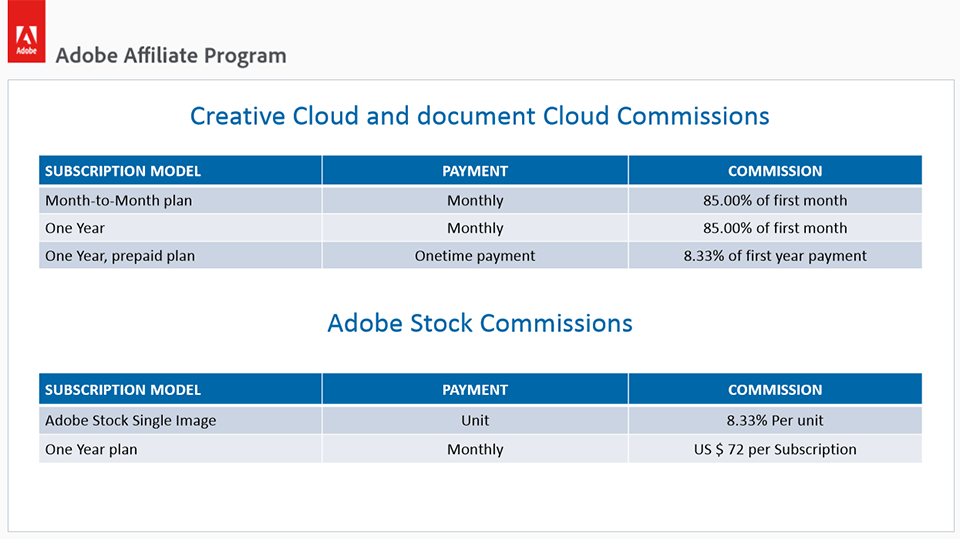Click 'US $ 72 per Subscription' cell
Viewport: 960px width, 539px height.
click(x=775, y=449)
